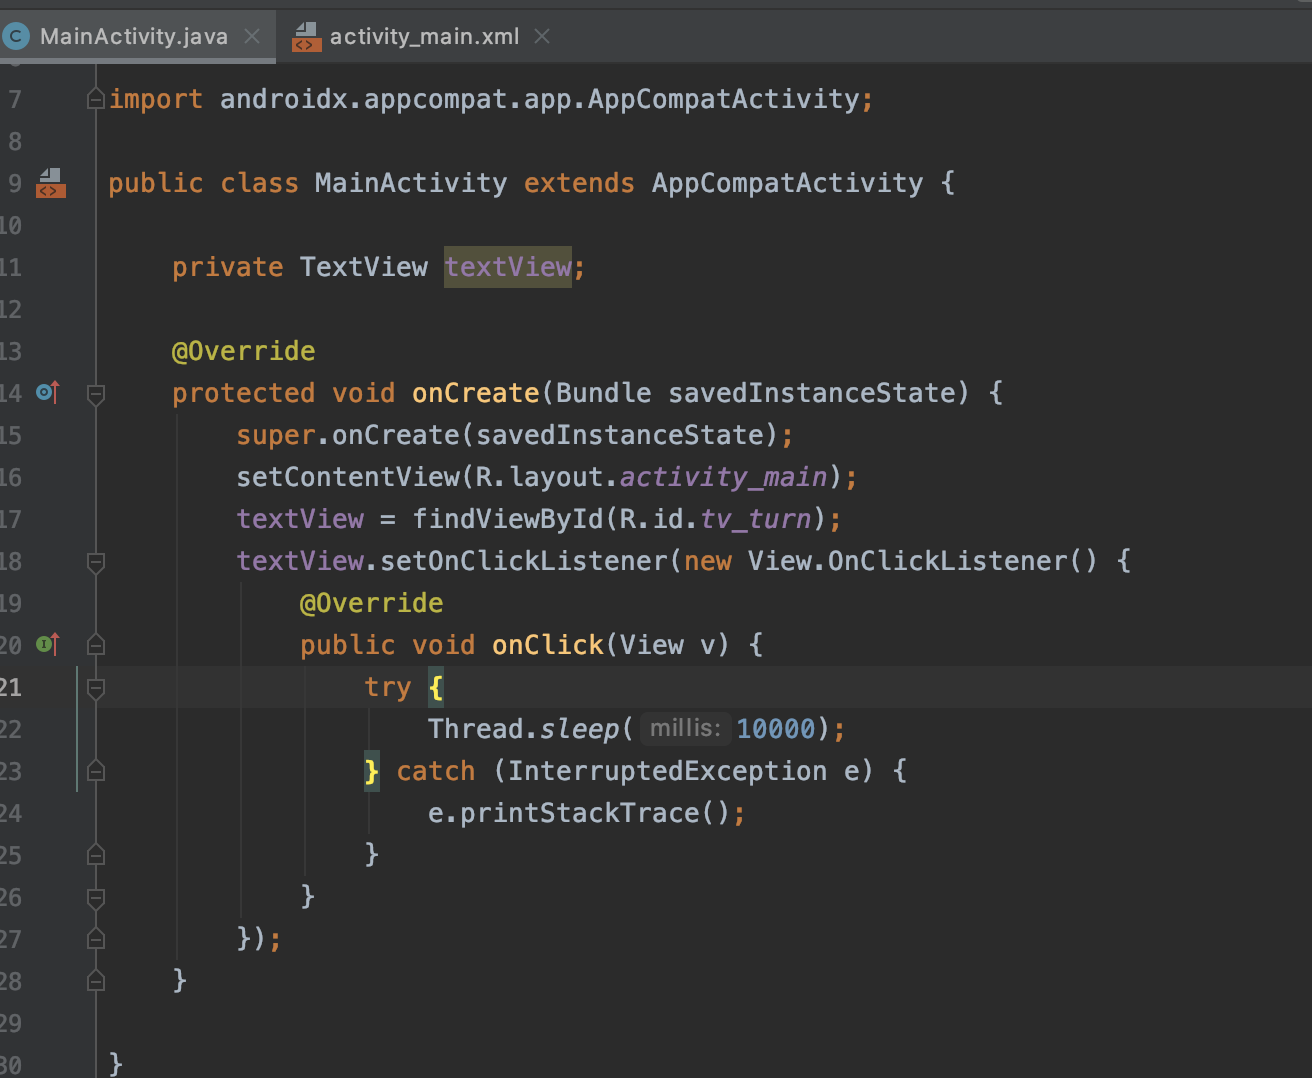
Task: Collapse the catch block fold marker on line 23
Action: (96, 771)
